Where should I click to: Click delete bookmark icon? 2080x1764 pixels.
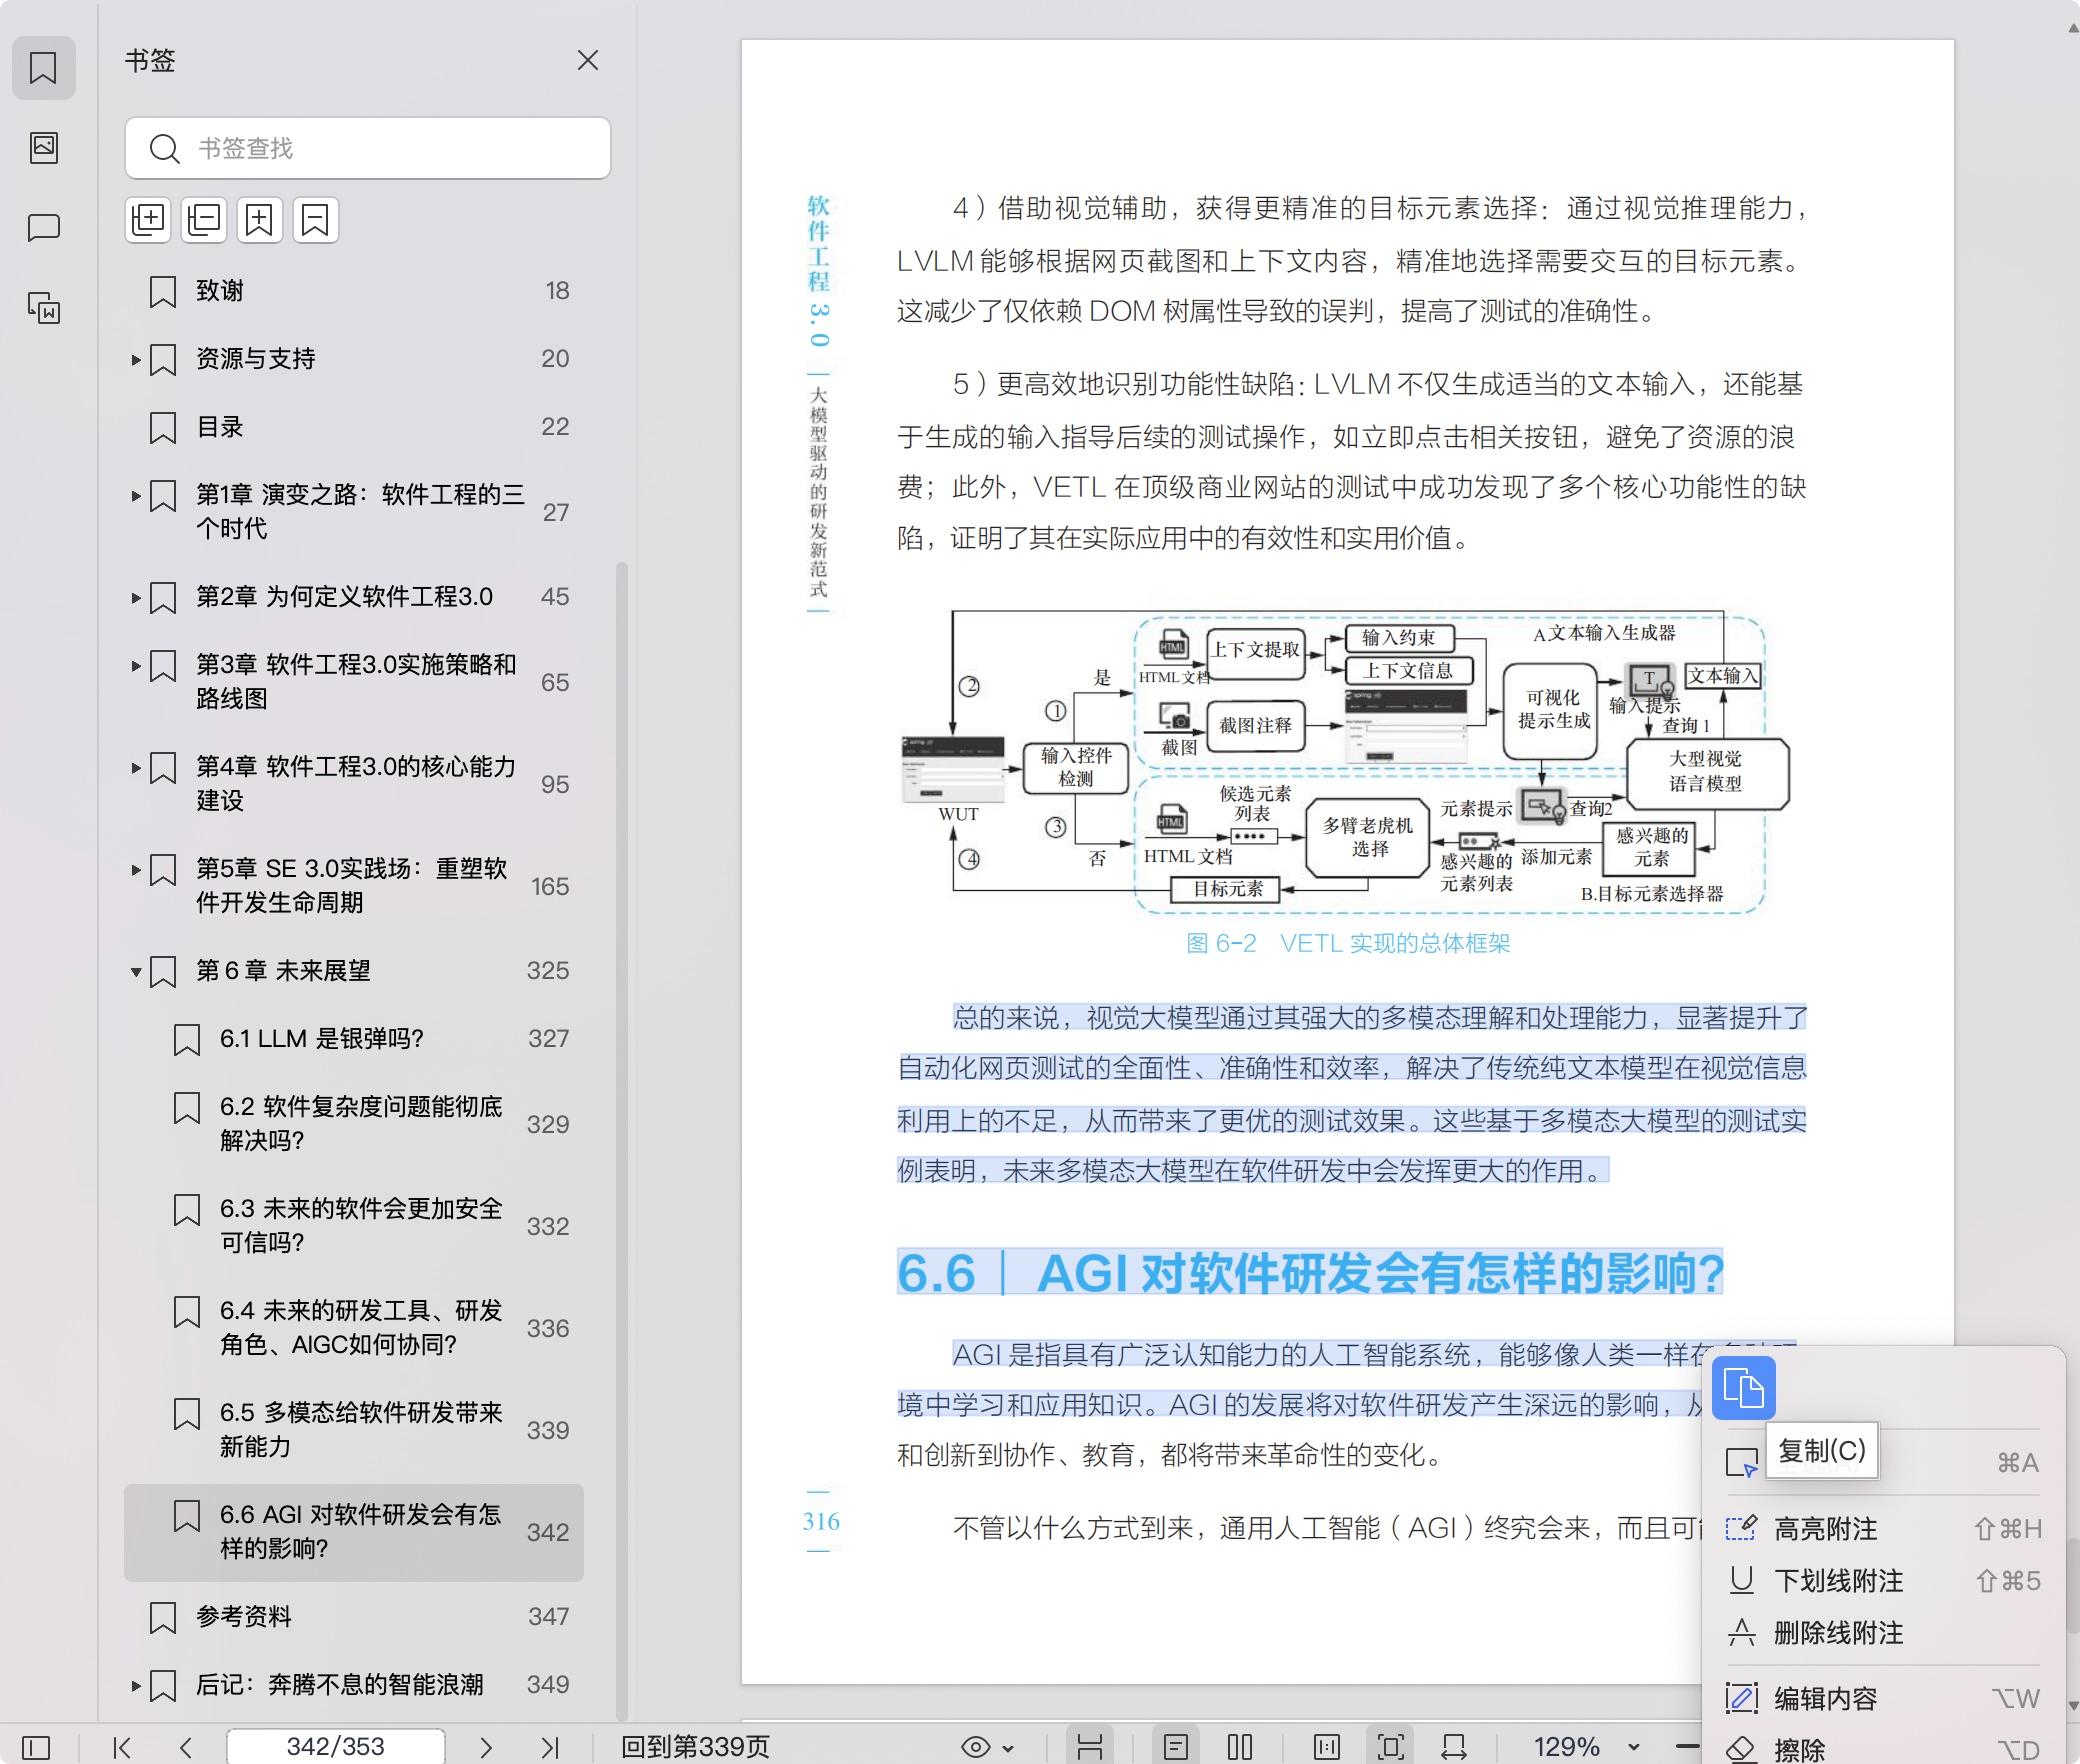(316, 220)
